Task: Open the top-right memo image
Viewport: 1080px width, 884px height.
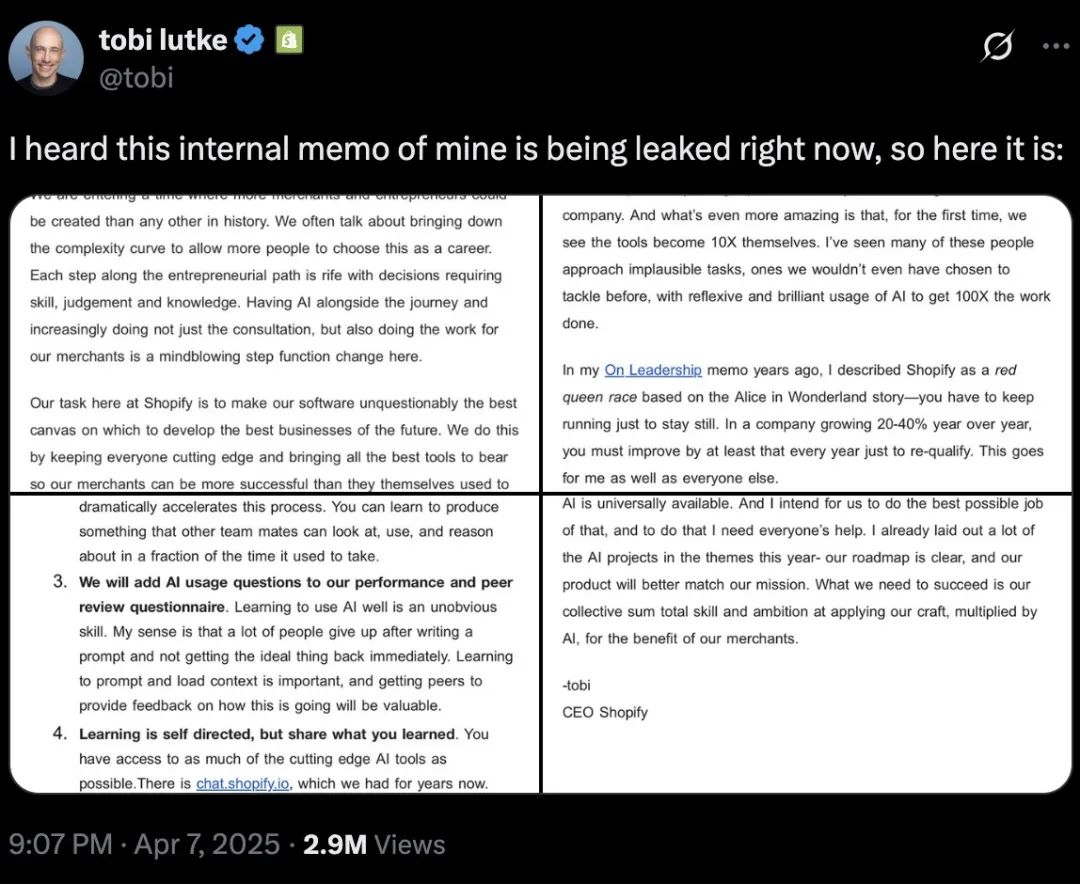Action: coord(807,344)
